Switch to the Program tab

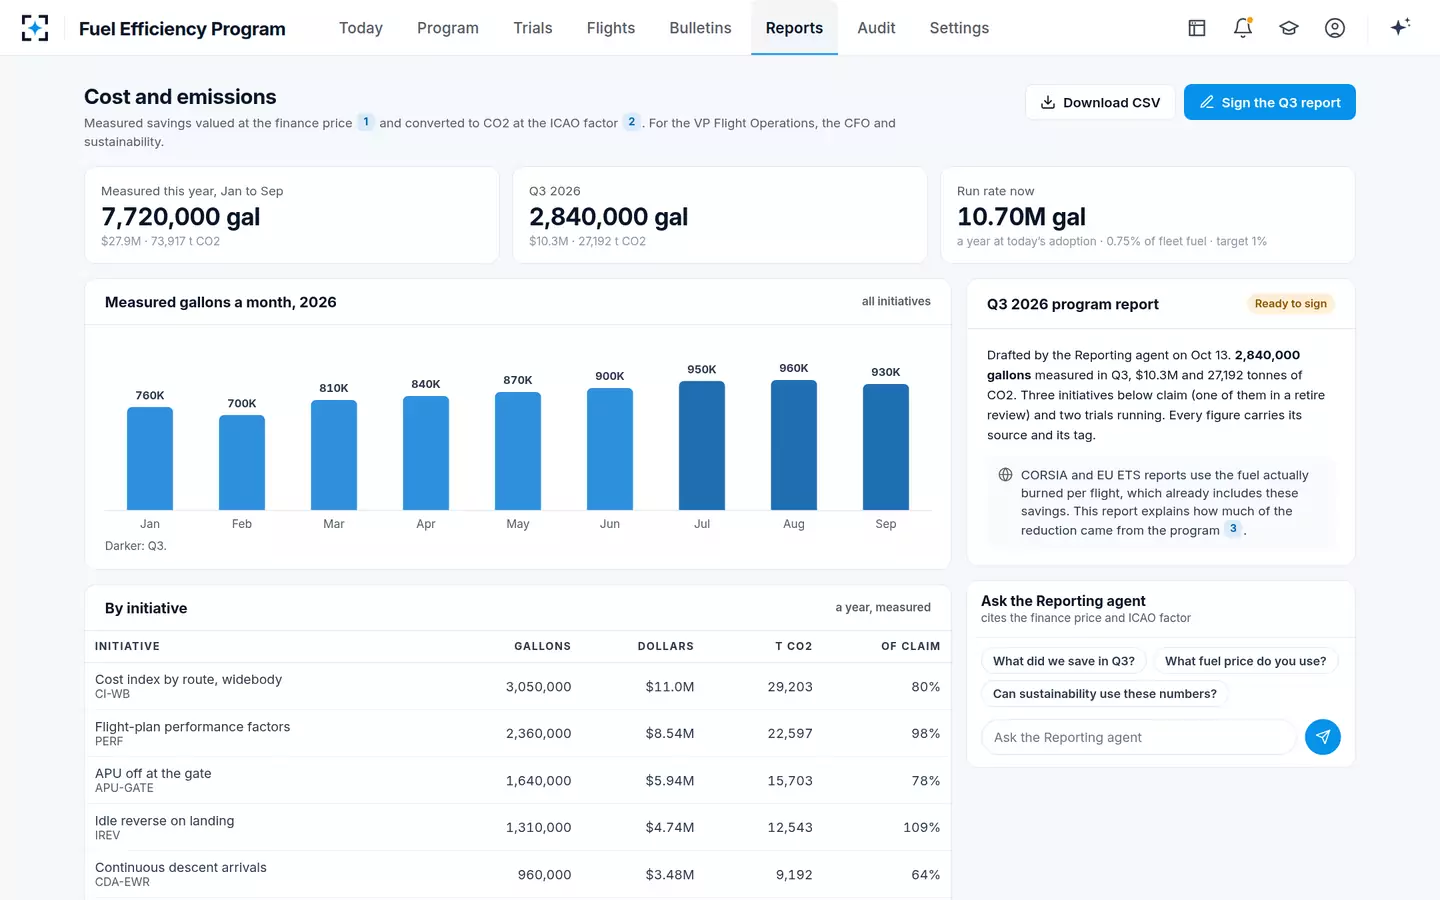pyautogui.click(x=448, y=28)
